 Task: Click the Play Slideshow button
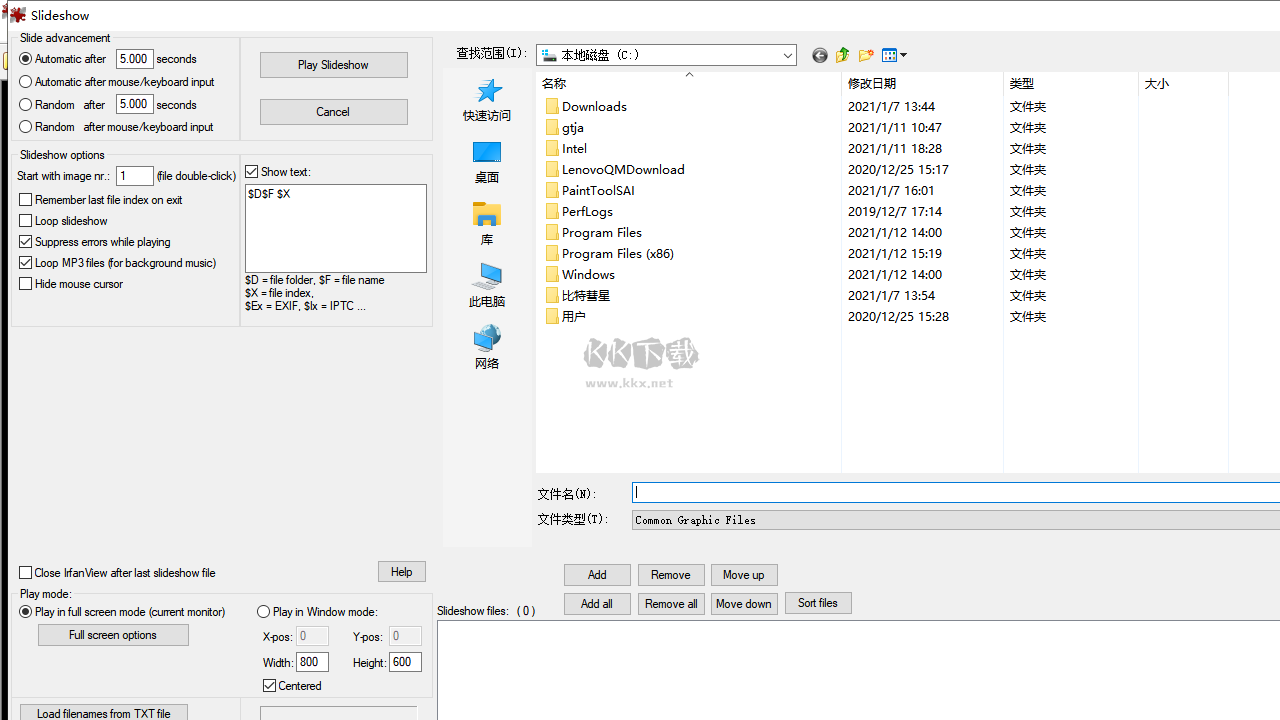coord(334,65)
